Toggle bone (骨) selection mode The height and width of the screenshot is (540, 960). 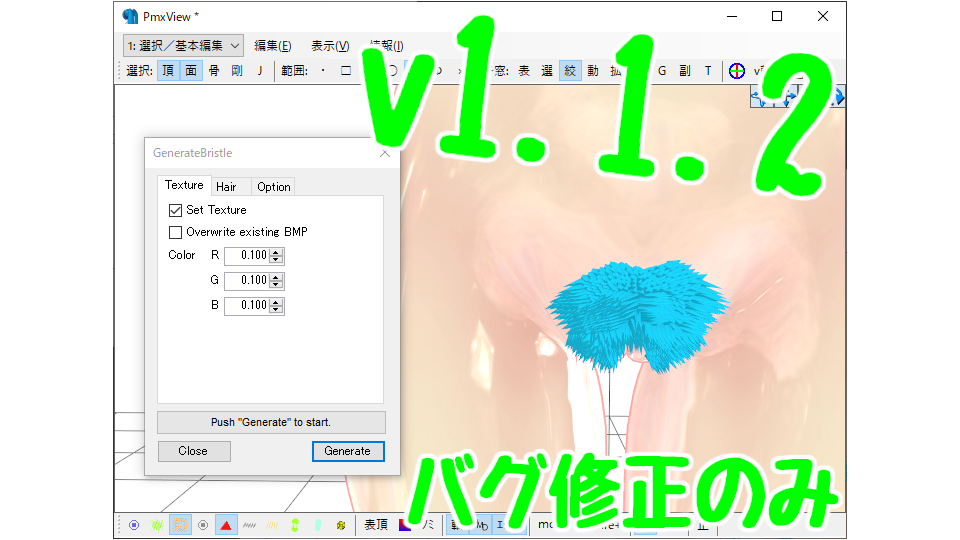tap(214, 71)
